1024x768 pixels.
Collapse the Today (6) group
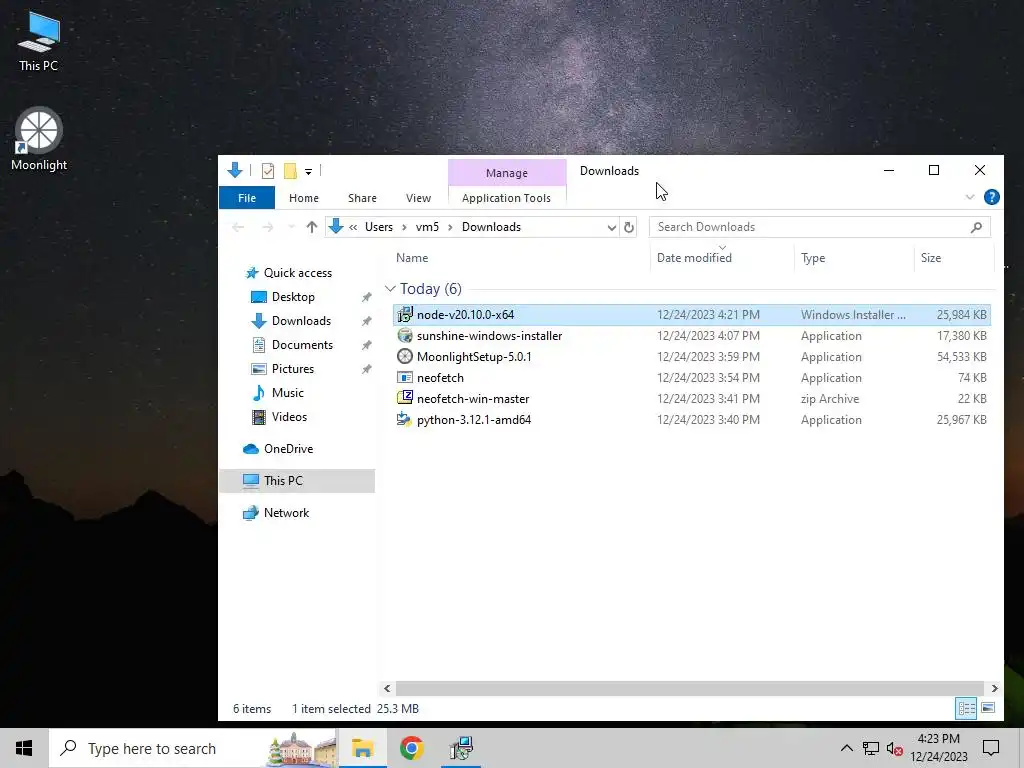[391, 289]
